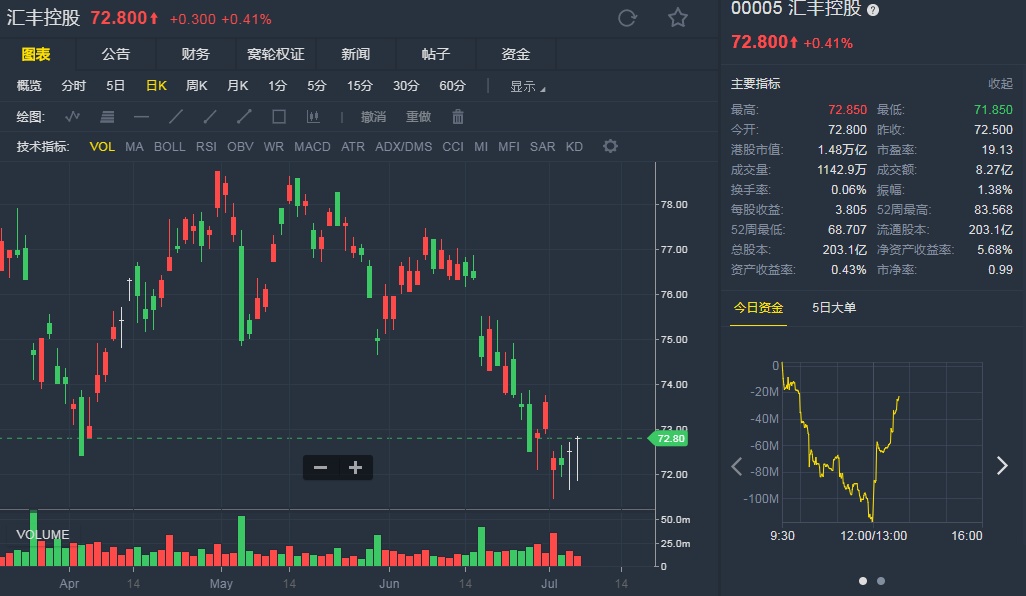Open technical indicator settings gear
This screenshot has width=1026, height=596.
(x=610, y=147)
